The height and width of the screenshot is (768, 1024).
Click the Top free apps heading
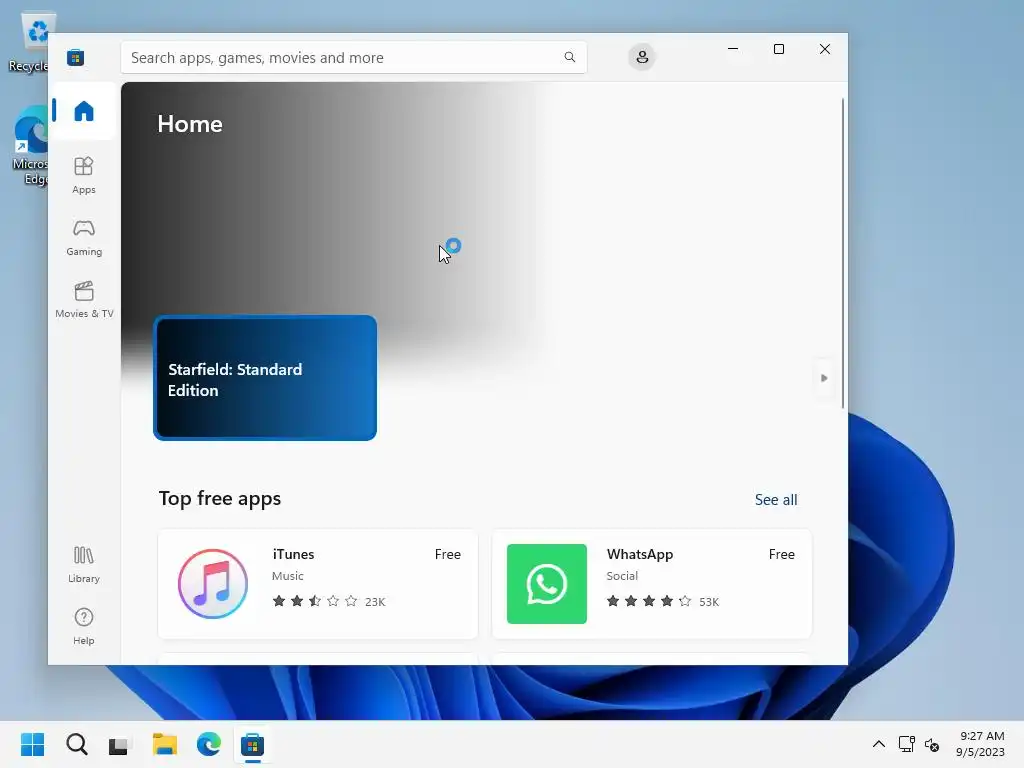(x=219, y=499)
